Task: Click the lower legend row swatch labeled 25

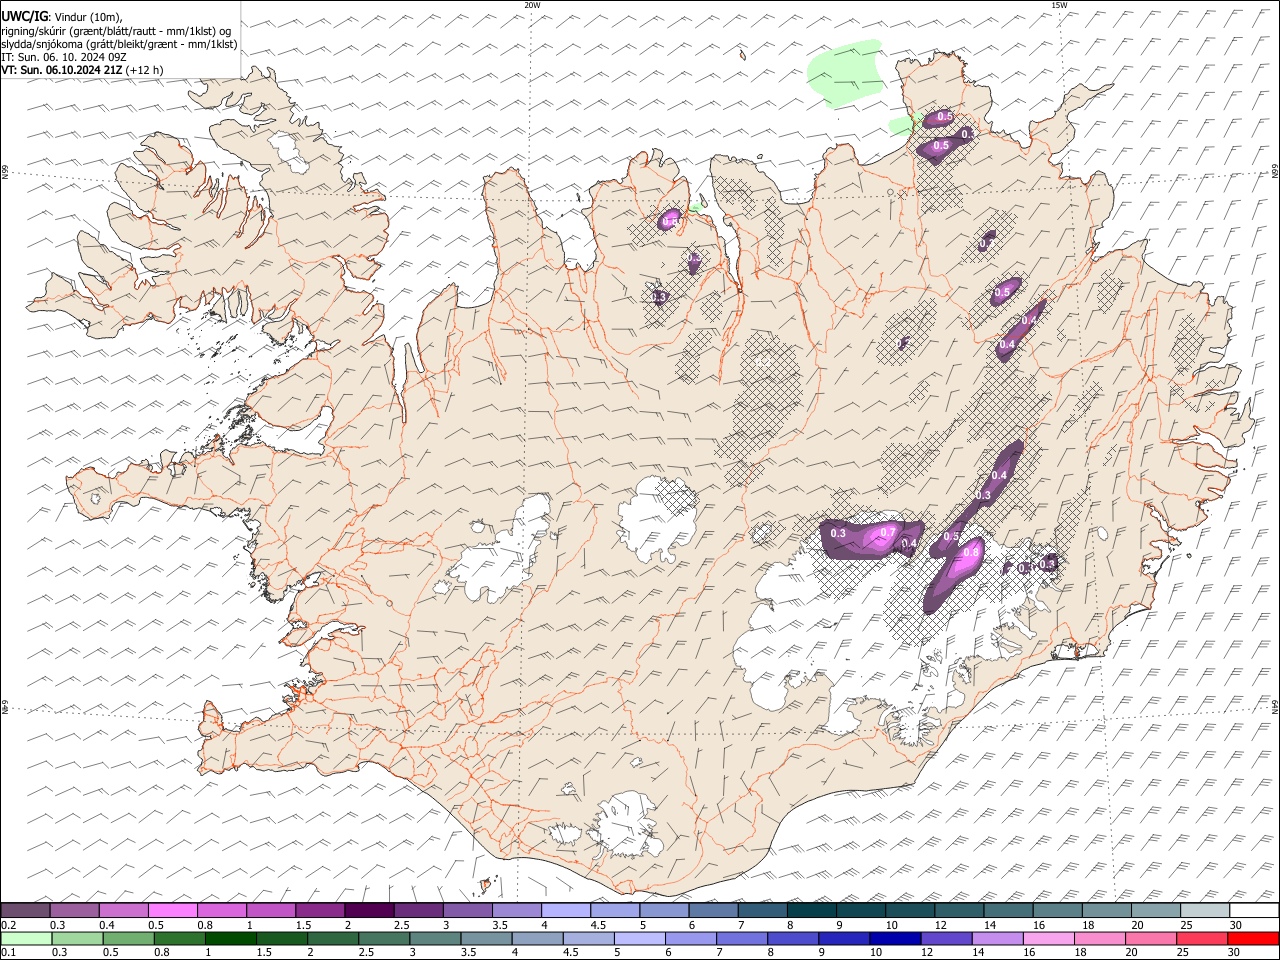Action: pos(1203,939)
